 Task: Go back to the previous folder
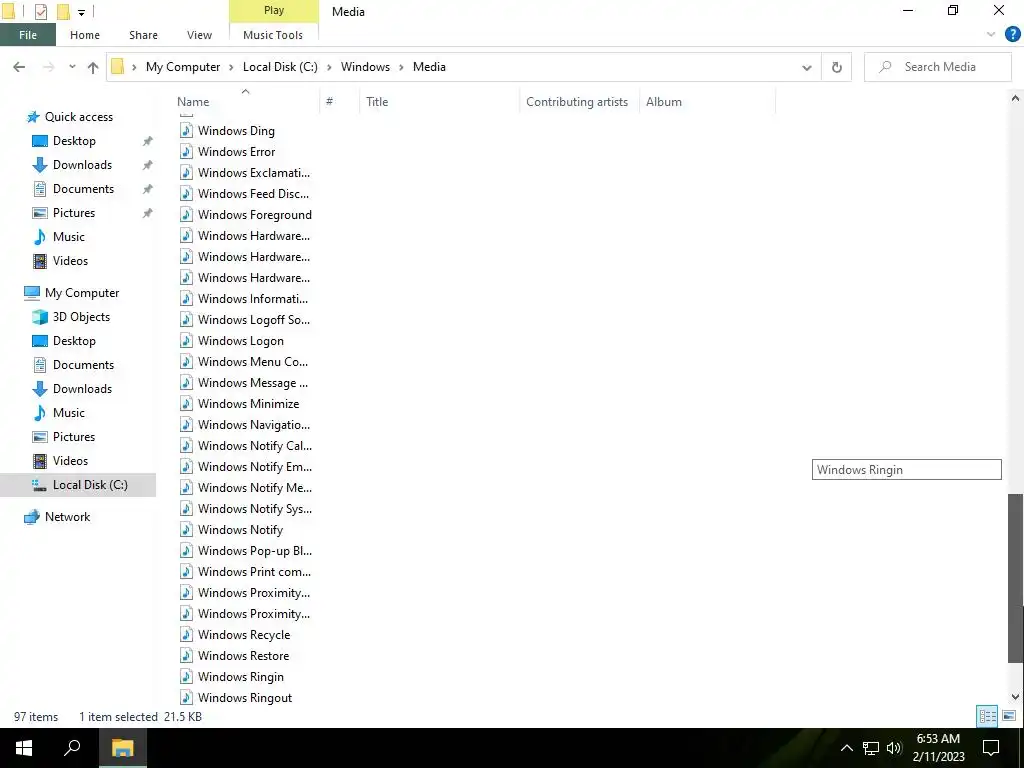19,67
